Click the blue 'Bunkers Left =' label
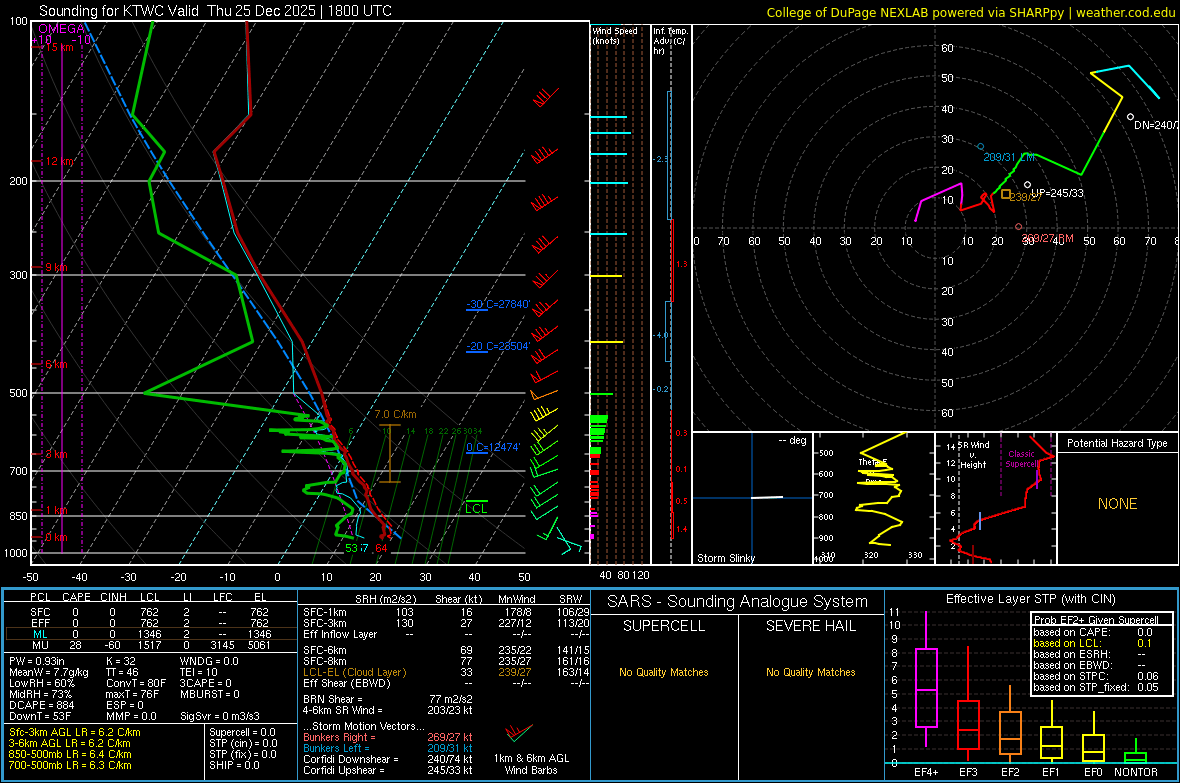The height and width of the screenshot is (783, 1180). tap(336, 748)
